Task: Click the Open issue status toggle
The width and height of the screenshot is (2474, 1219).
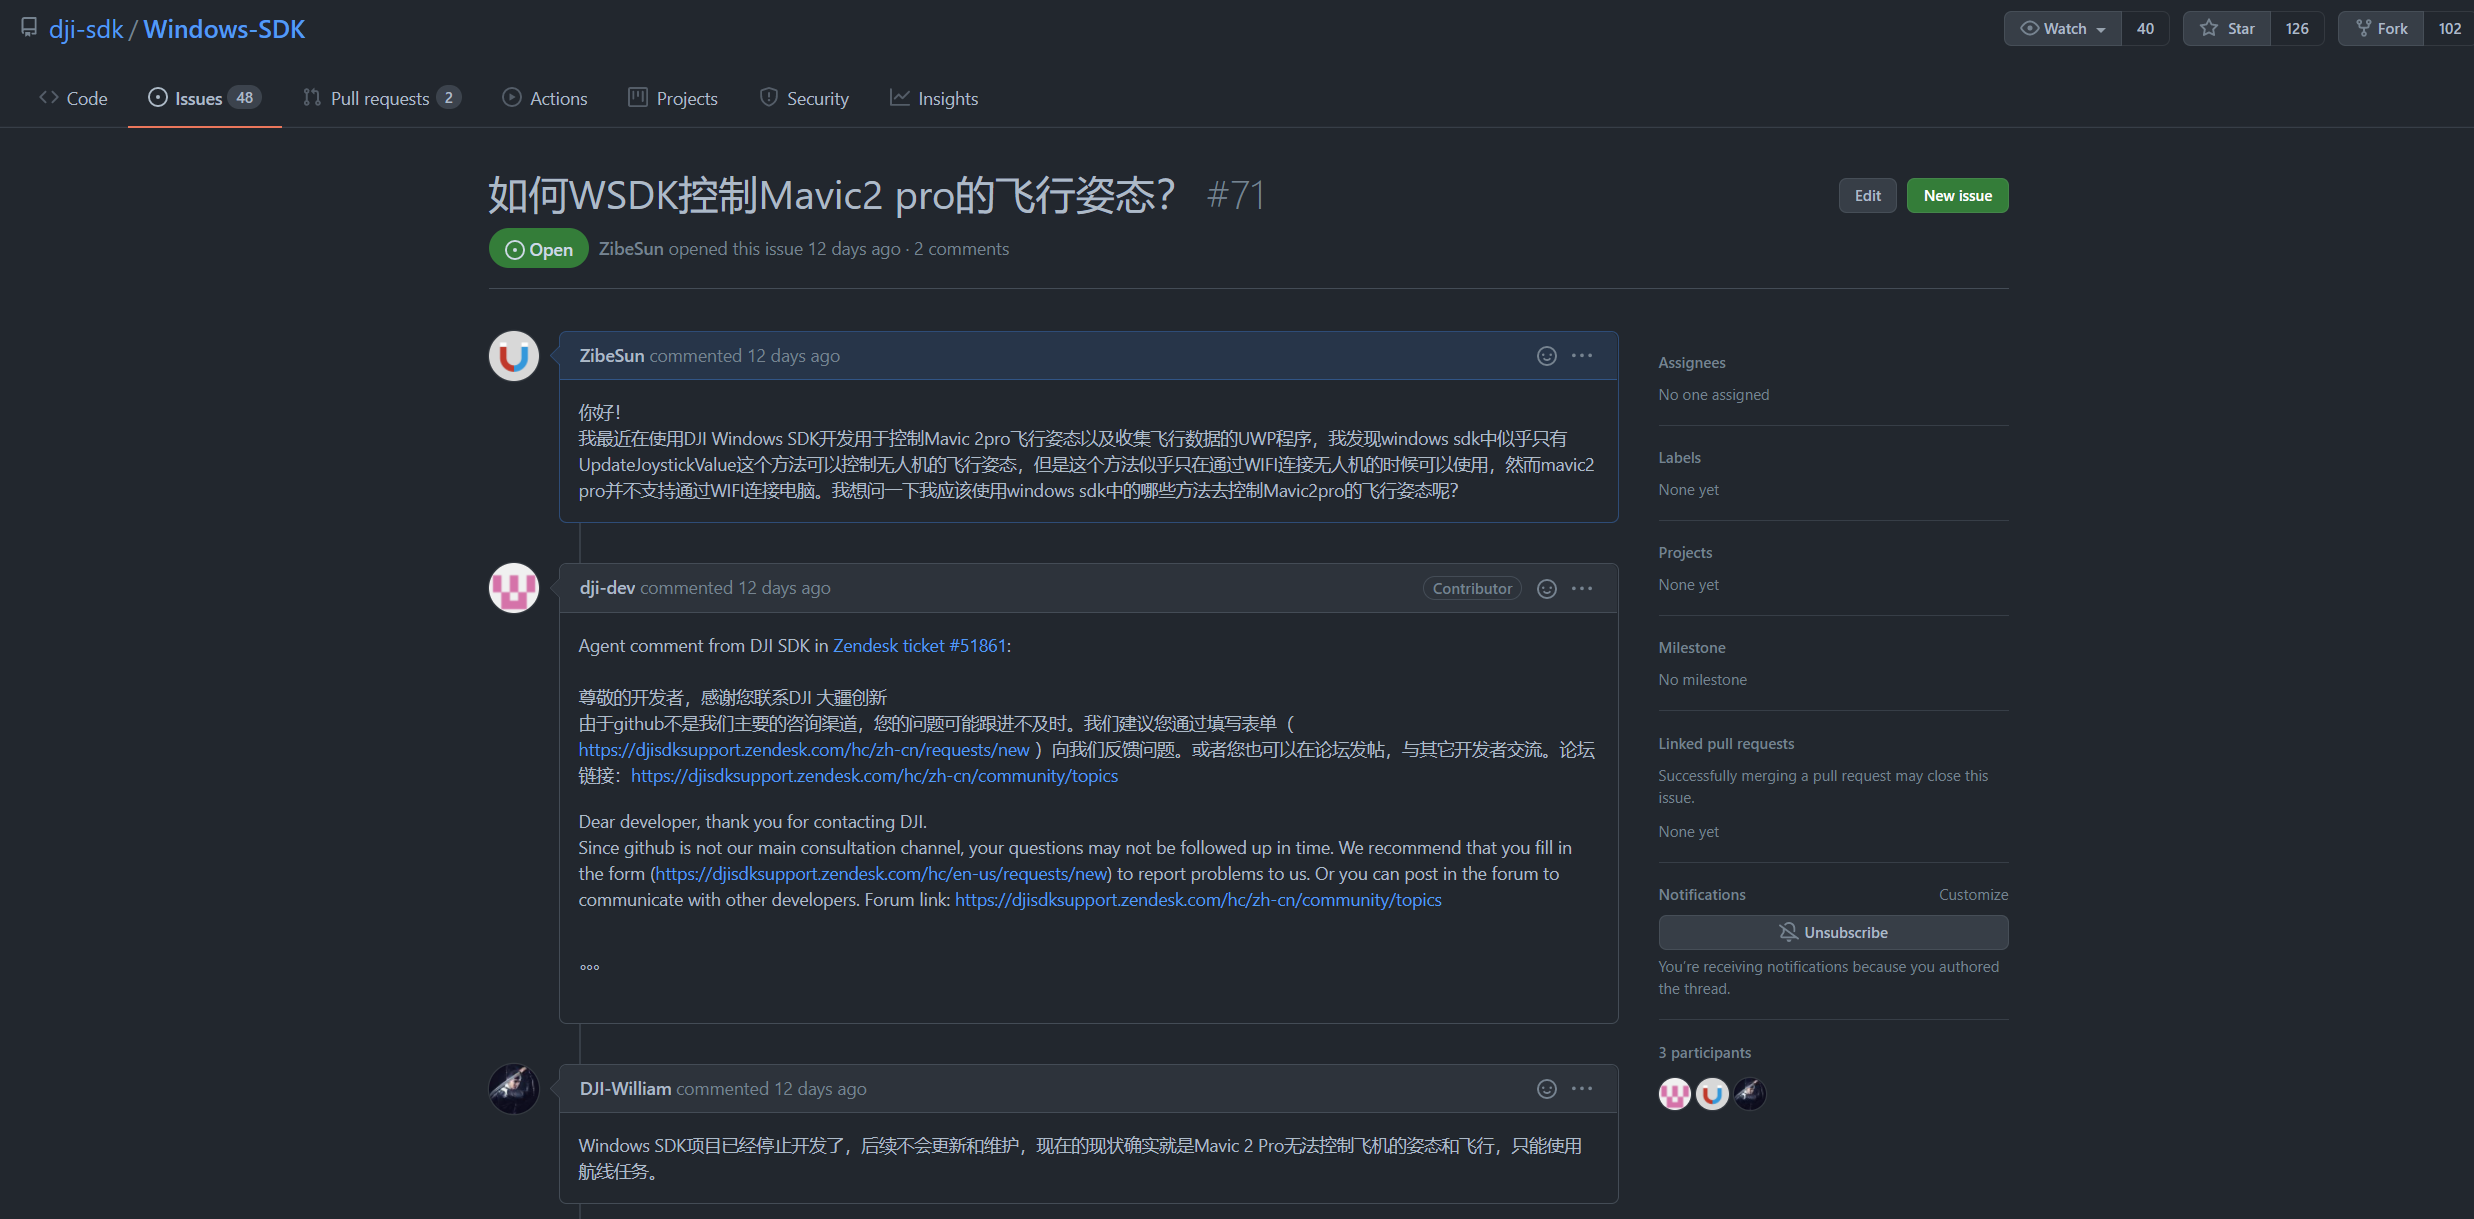Action: tap(538, 248)
